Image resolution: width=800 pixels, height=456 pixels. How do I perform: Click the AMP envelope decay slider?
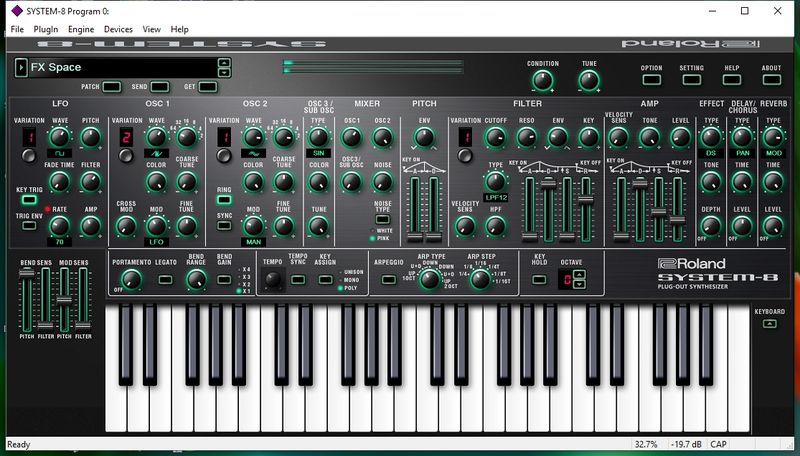(640, 185)
